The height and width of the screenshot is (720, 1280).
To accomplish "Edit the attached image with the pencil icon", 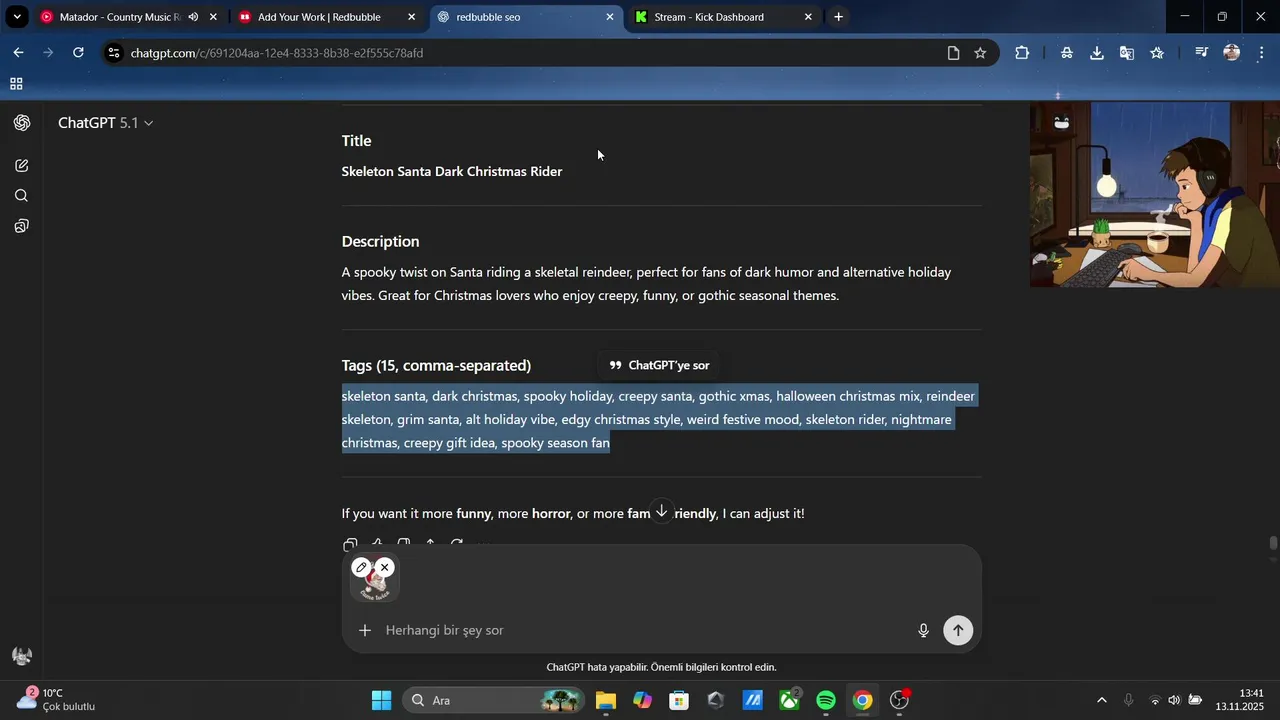I will pos(362,567).
